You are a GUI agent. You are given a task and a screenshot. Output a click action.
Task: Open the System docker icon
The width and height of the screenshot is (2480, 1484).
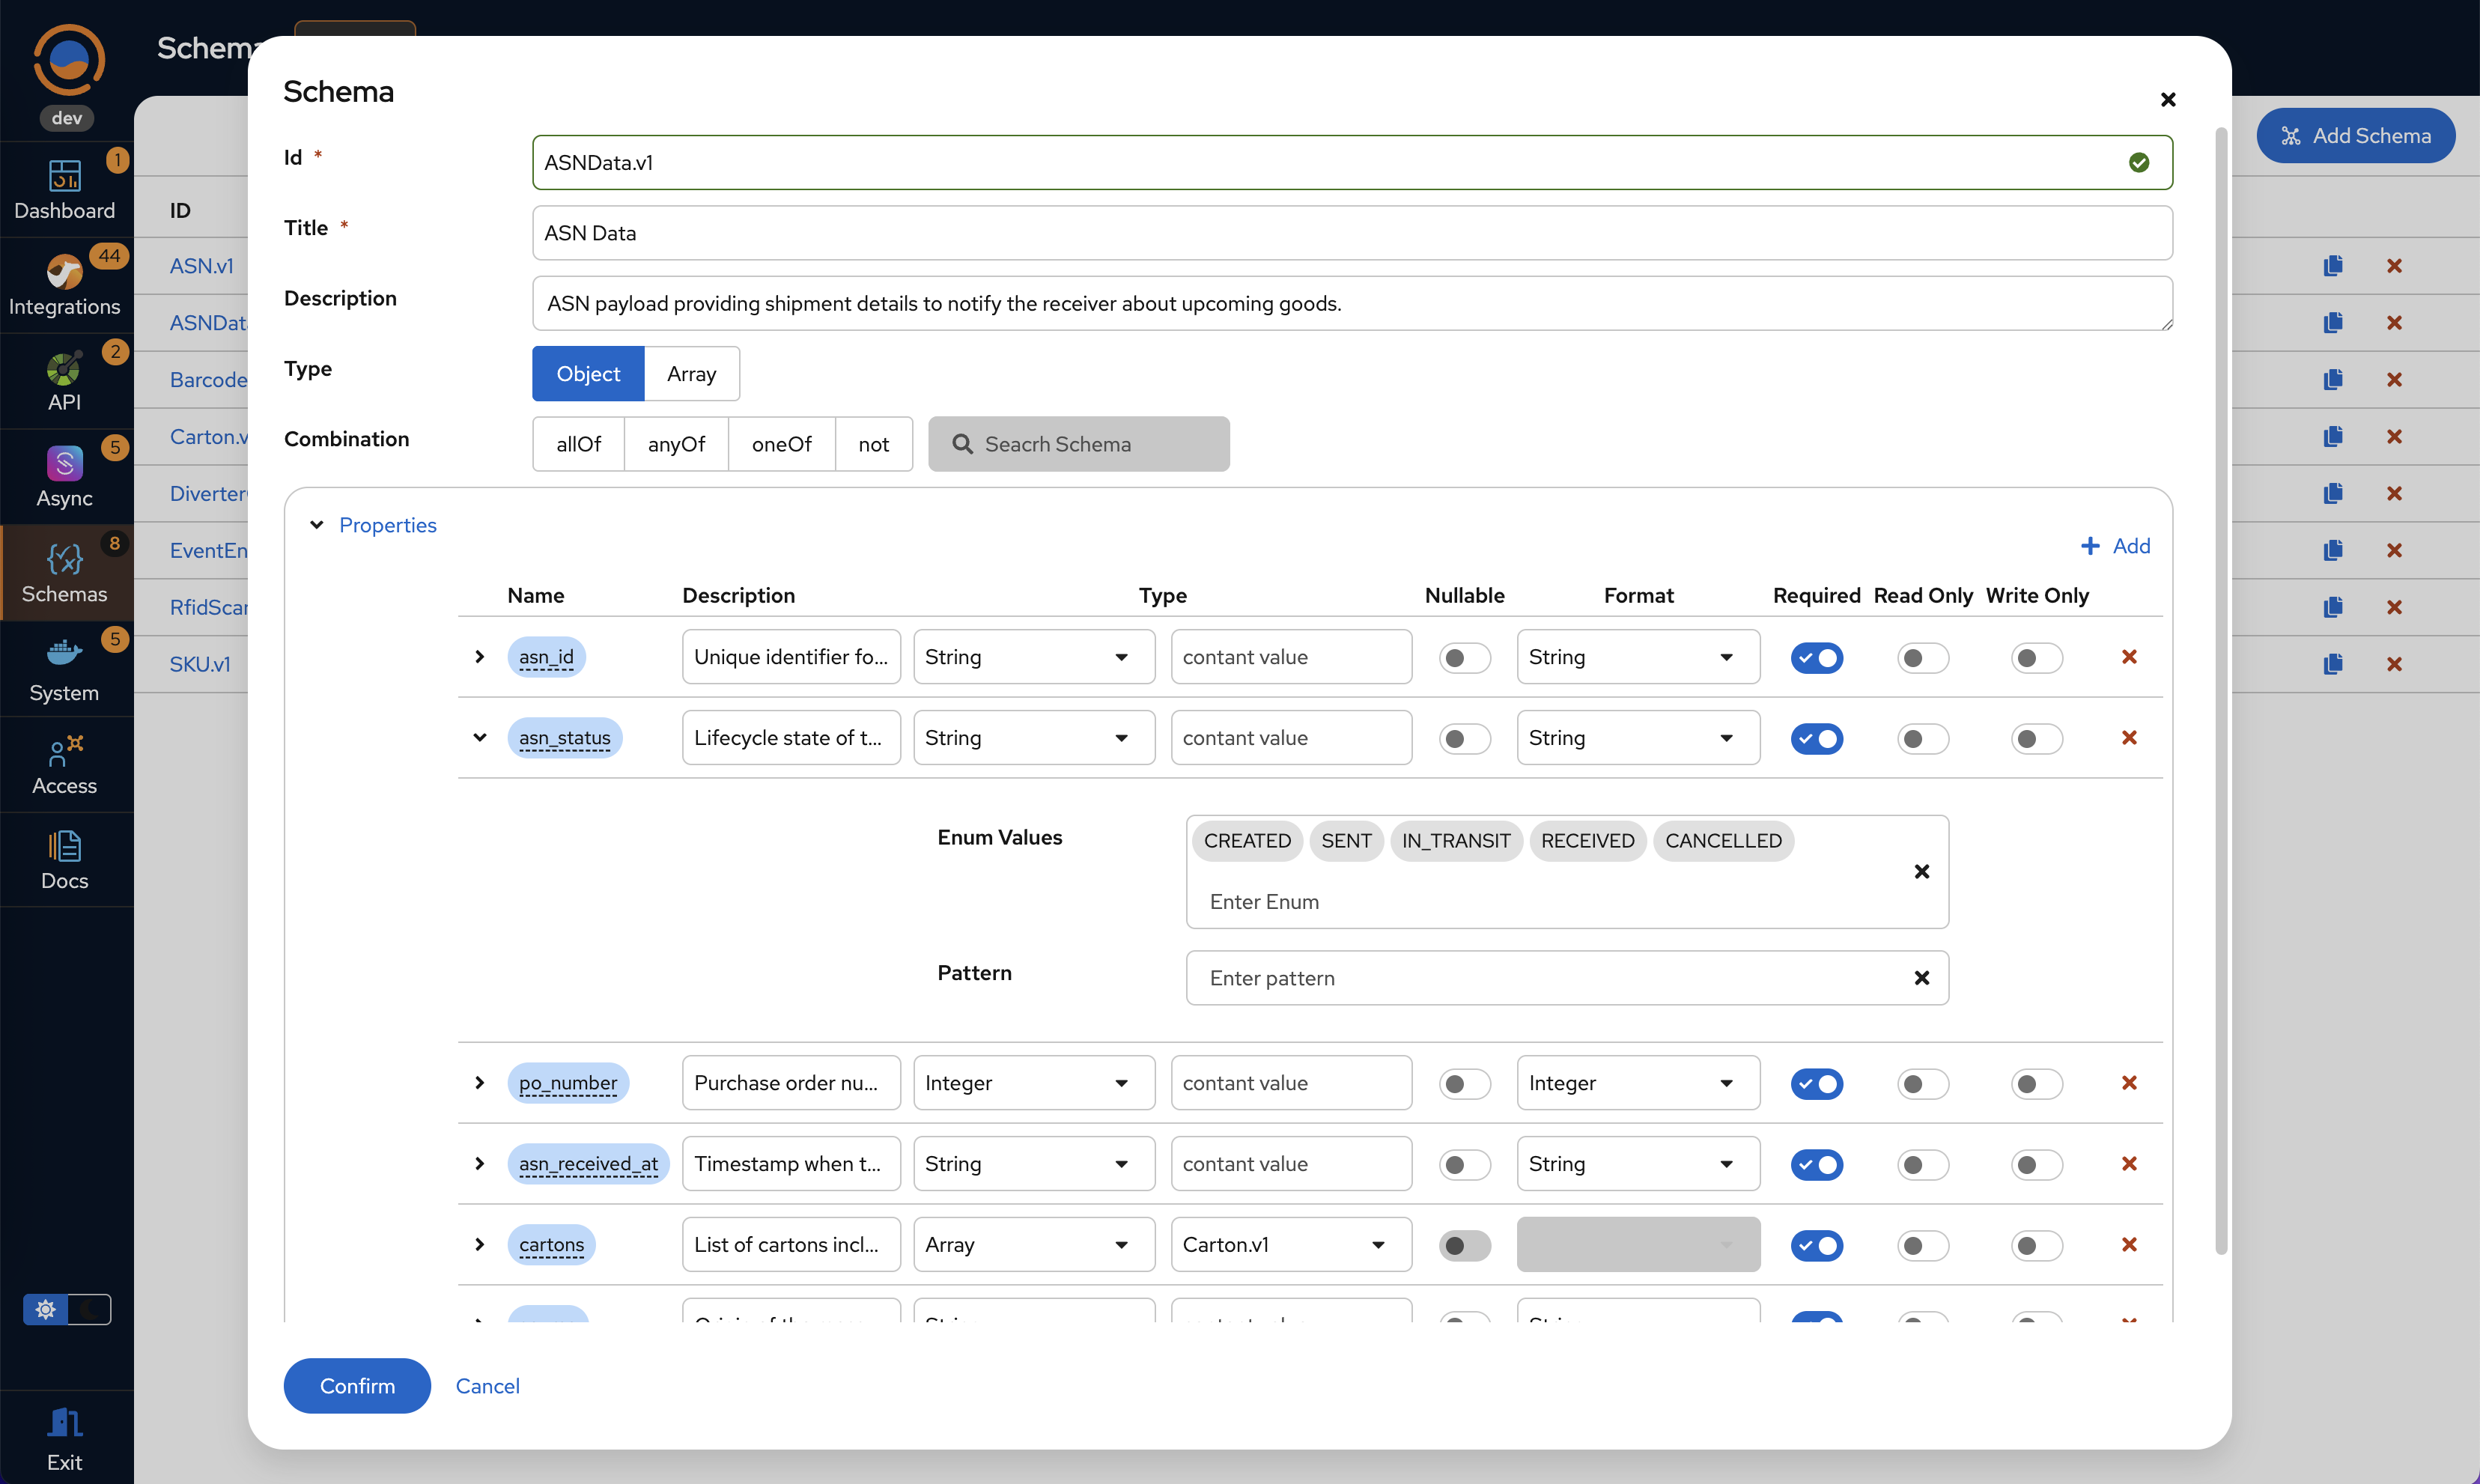(64, 654)
